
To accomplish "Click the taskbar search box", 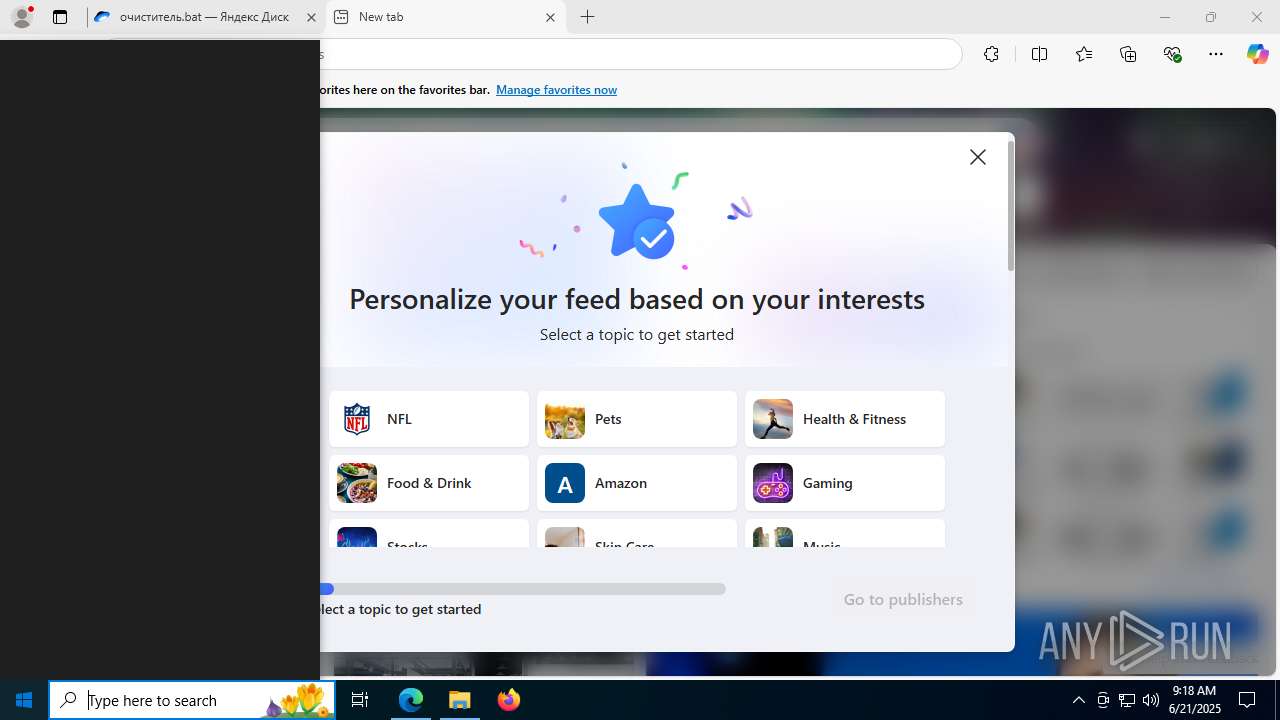I will coord(192,700).
